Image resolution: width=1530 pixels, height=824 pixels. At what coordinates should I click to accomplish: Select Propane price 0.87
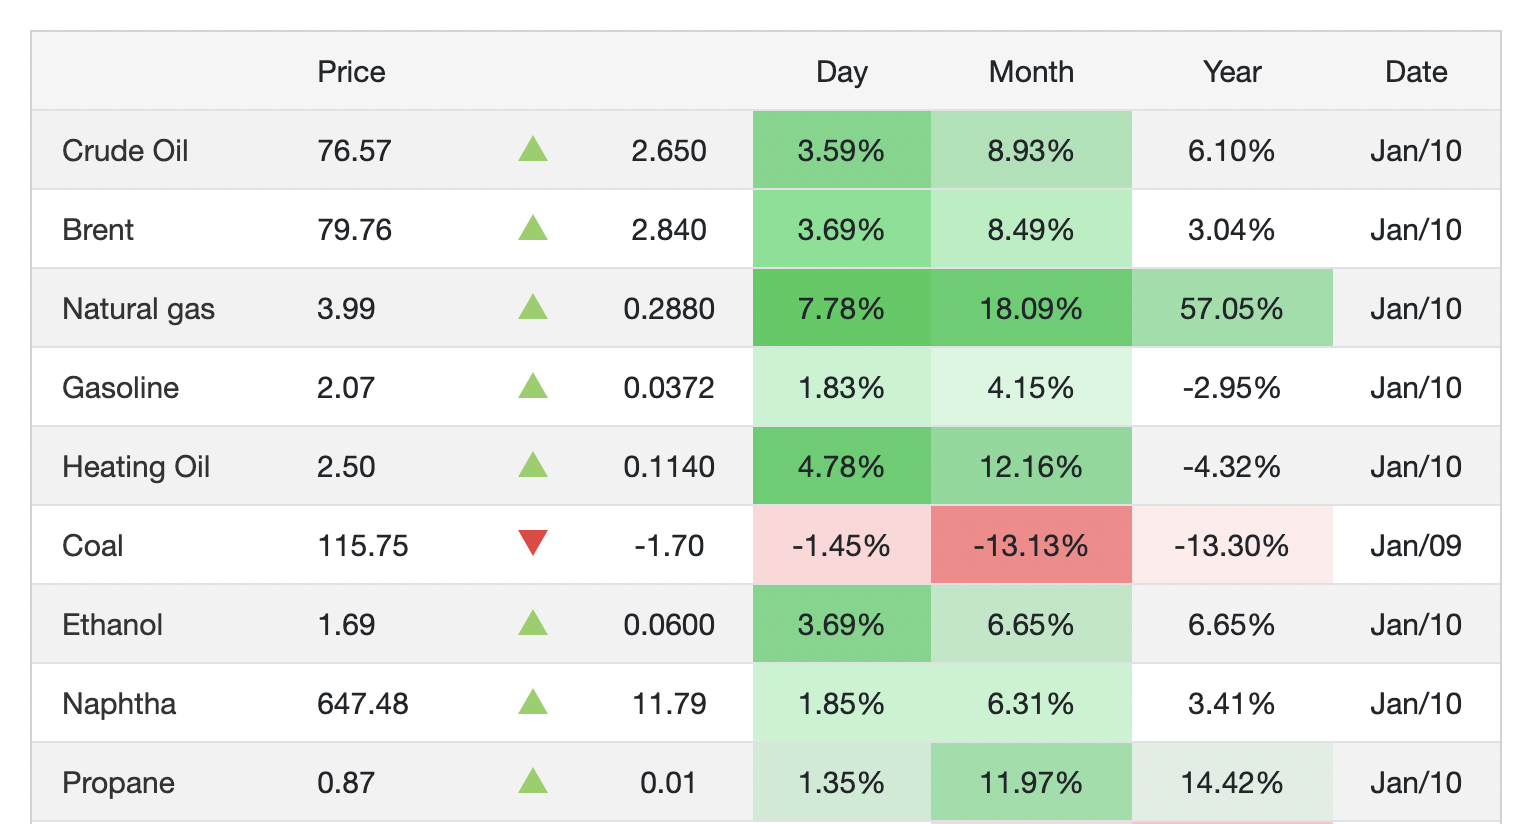pos(346,783)
